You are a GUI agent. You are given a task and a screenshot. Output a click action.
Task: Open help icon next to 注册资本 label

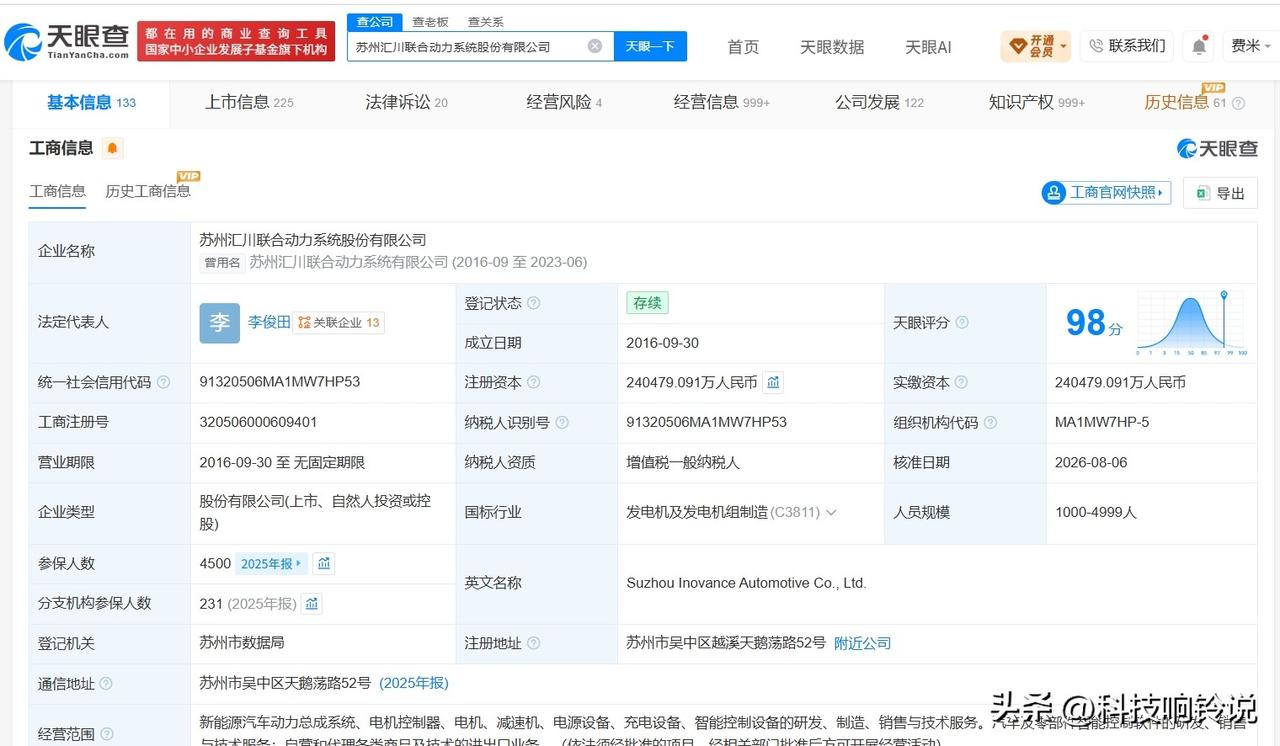click(533, 382)
